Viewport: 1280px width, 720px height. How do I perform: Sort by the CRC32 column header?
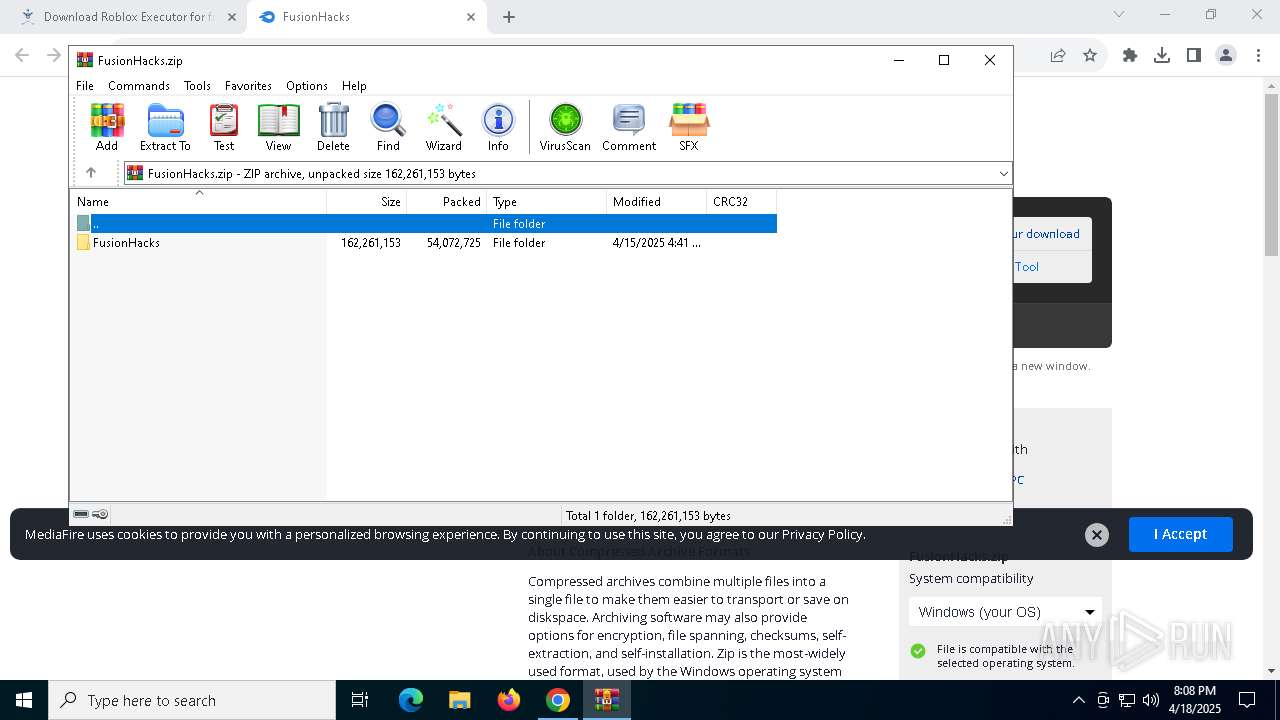pos(741,201)
